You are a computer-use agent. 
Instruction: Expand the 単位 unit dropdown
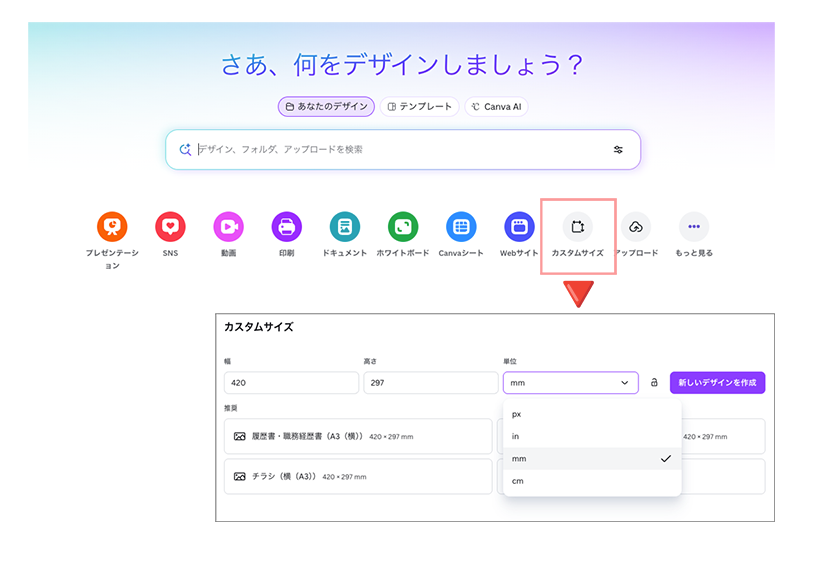pyautogui.click(x=570, y=383)
